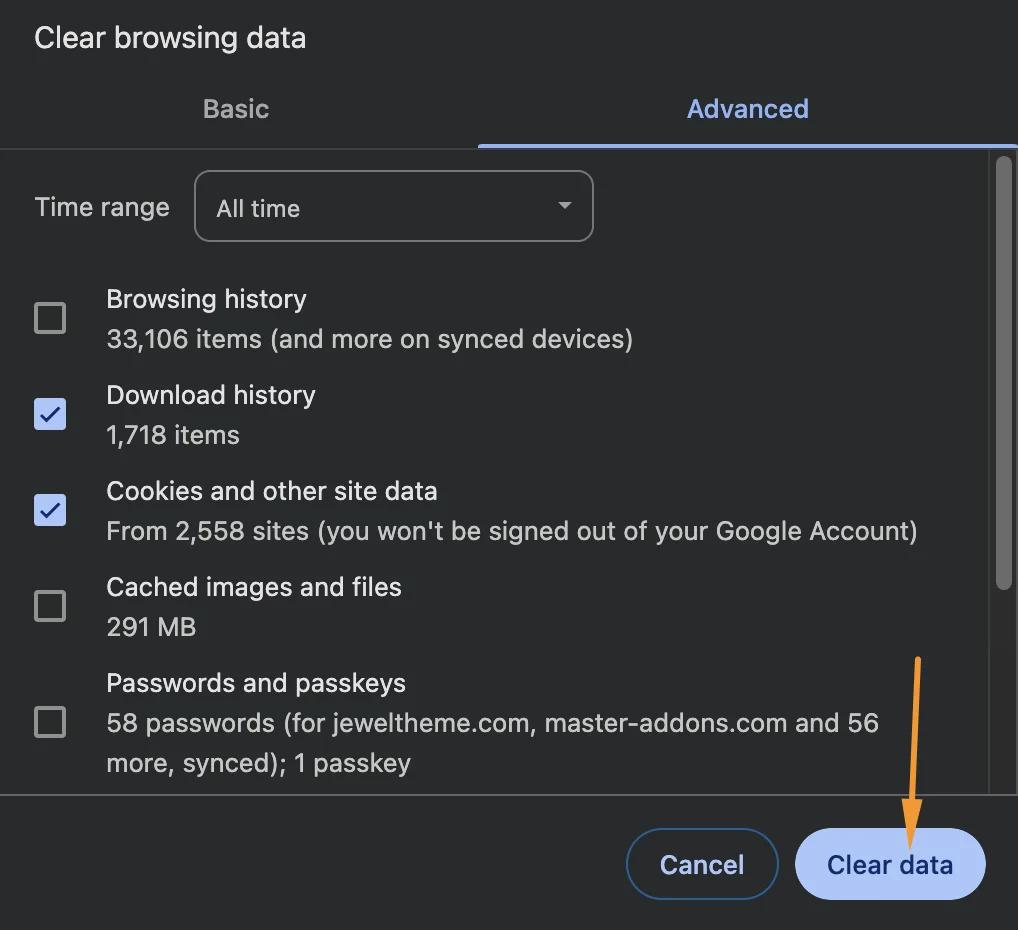This screenshot has height=930, width=1018.
Task: Click the "Download history" label text
Action: point(211,396)
